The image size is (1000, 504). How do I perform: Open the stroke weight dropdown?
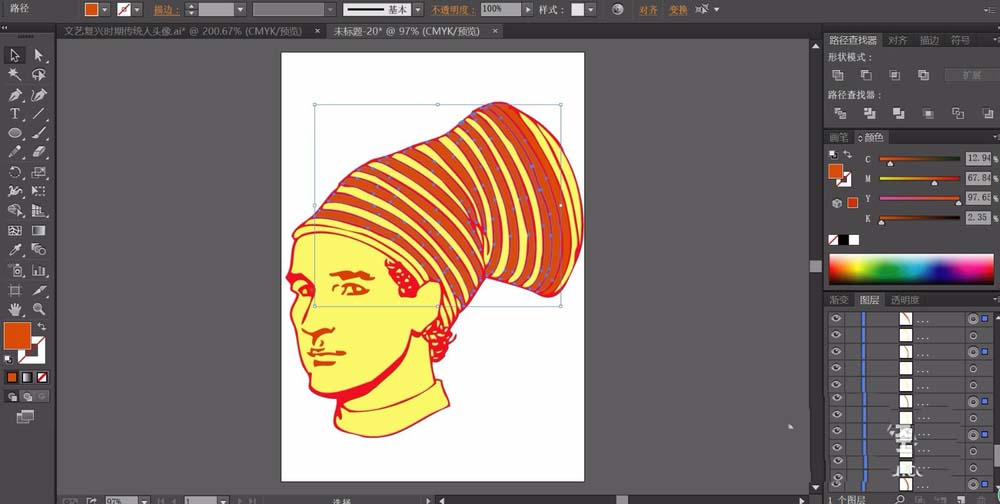240,10
